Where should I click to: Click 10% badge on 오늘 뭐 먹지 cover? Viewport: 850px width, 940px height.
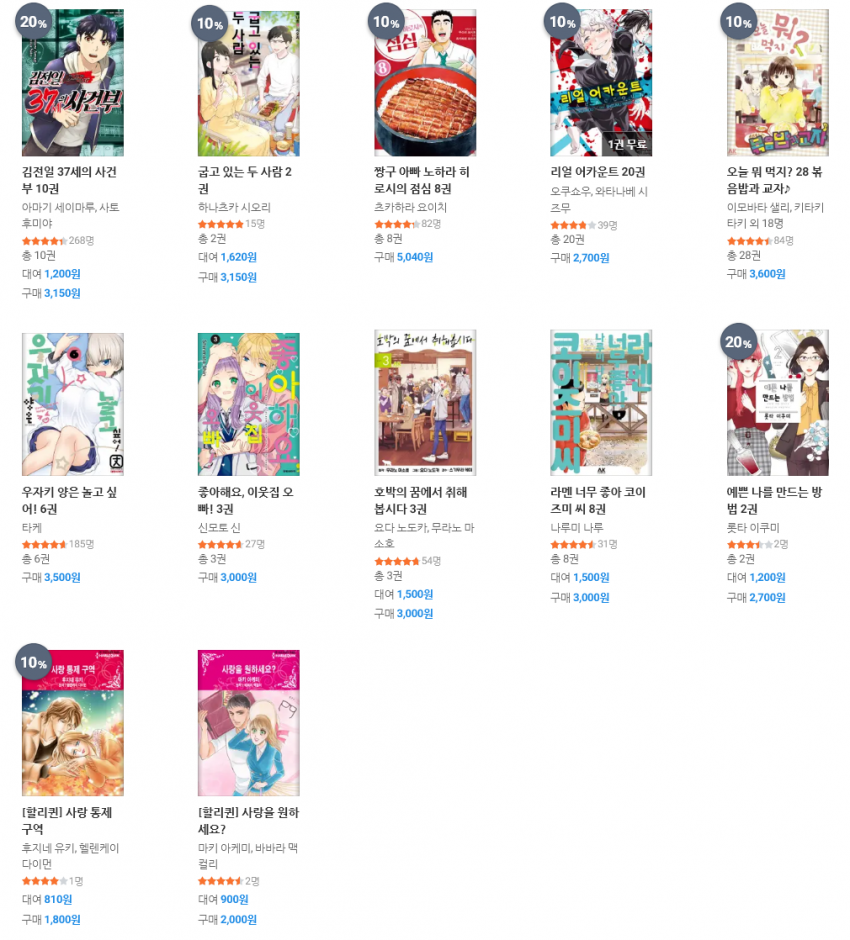tap(738, 22)
